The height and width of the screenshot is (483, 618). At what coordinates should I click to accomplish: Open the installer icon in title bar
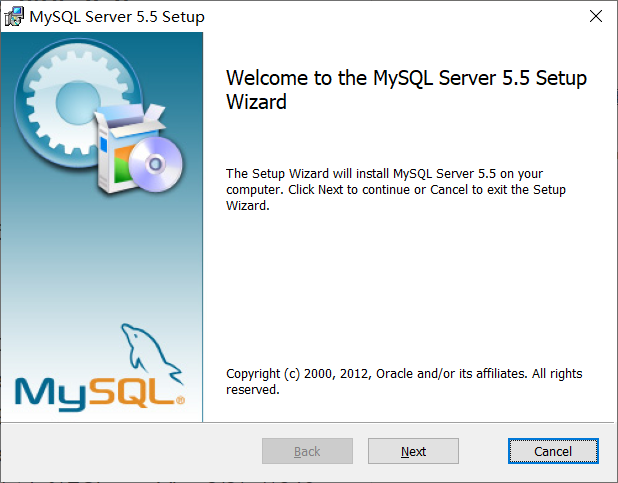point(14,17)
